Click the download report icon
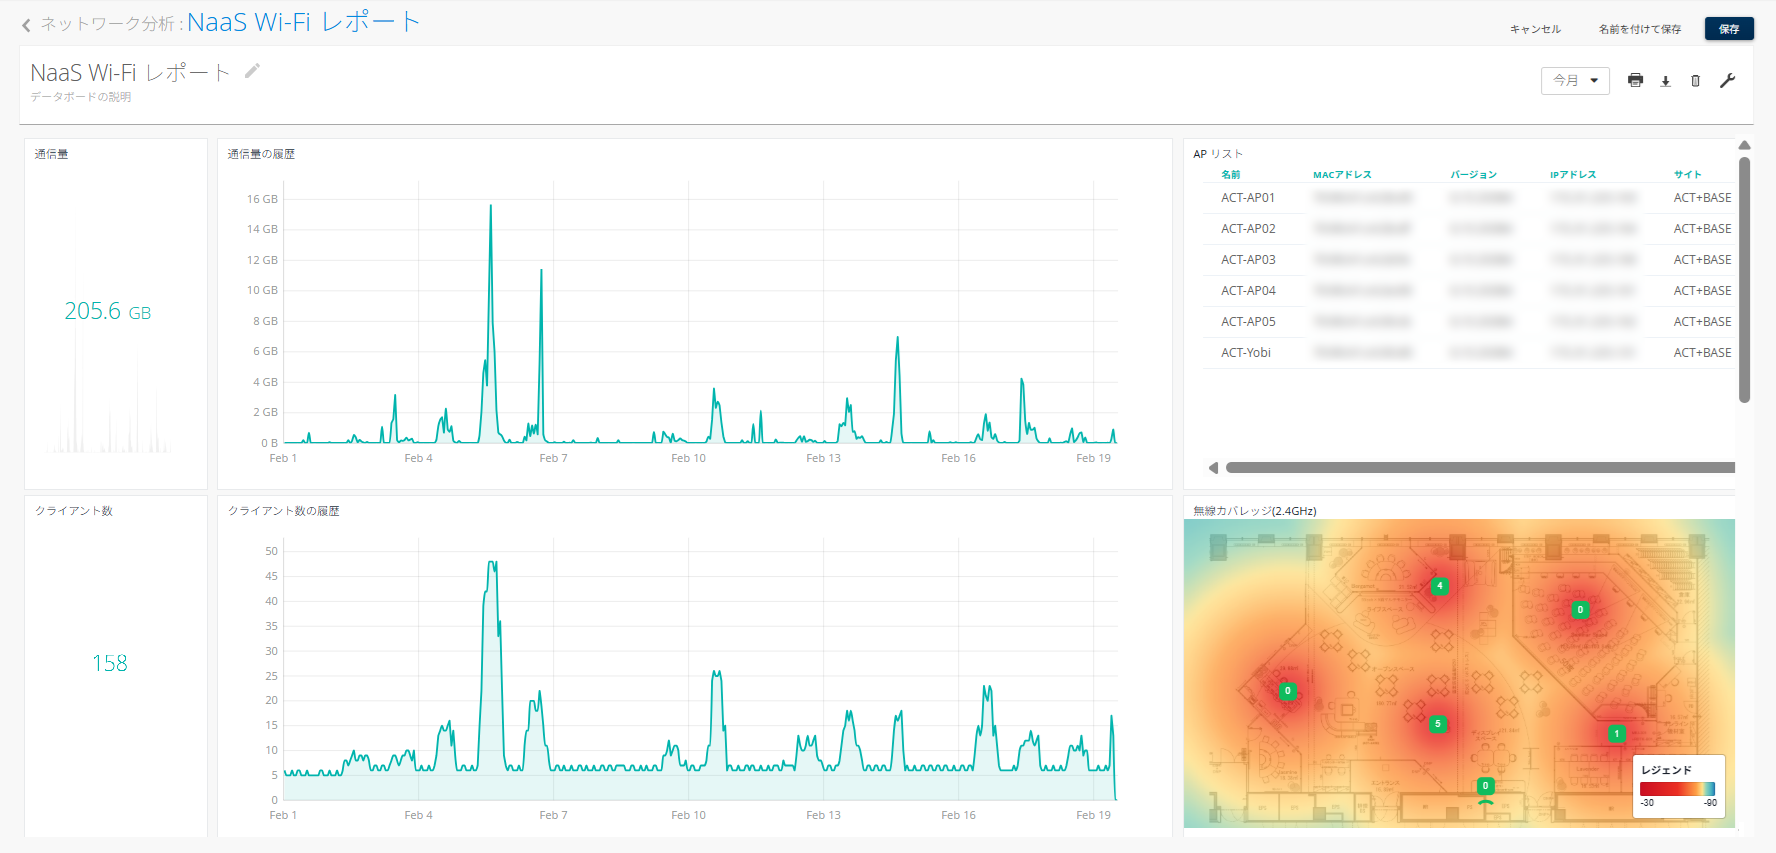The width and height of the screenshot is (1776, 853). pyautogui.click(x=1665, y=81)
